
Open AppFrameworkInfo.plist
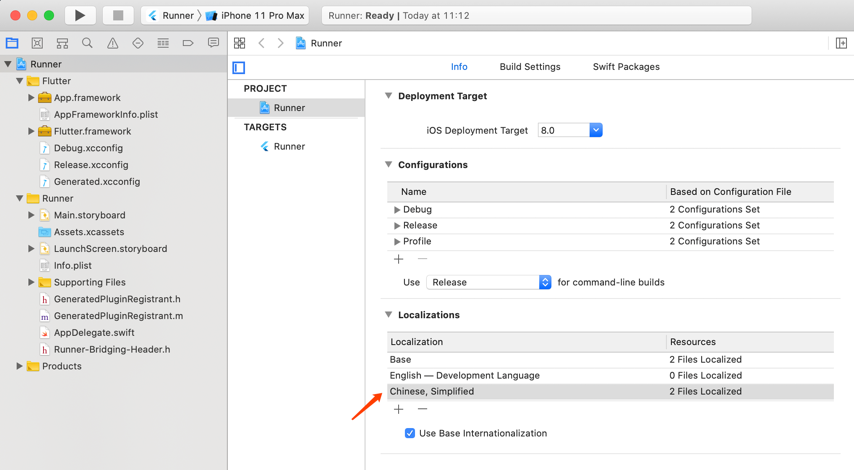pyautogui.click(x=106, y=114)
